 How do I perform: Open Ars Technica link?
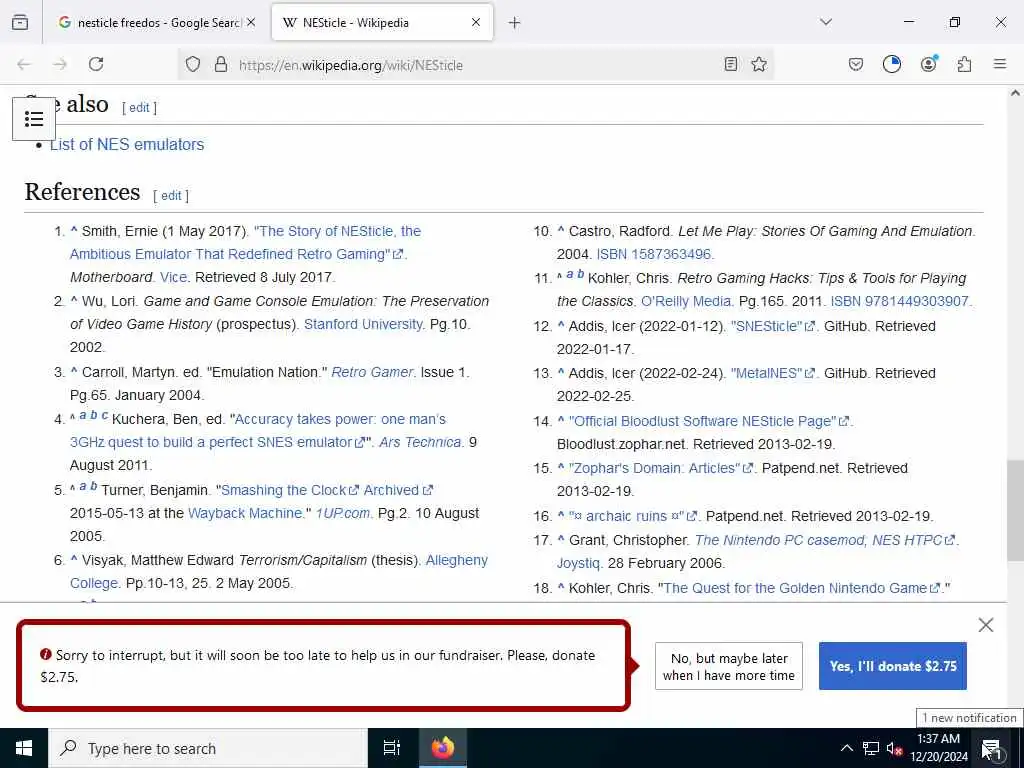point(420,442)
